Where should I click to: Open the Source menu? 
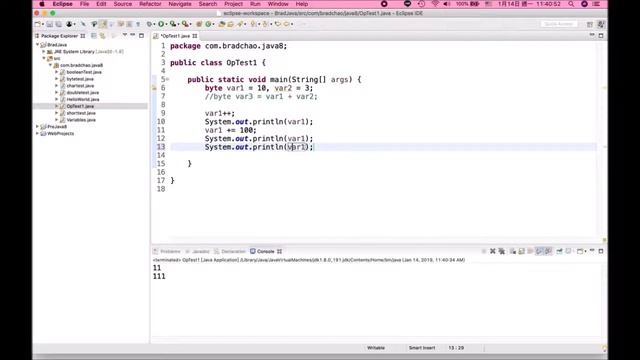[x=122, y=4]
